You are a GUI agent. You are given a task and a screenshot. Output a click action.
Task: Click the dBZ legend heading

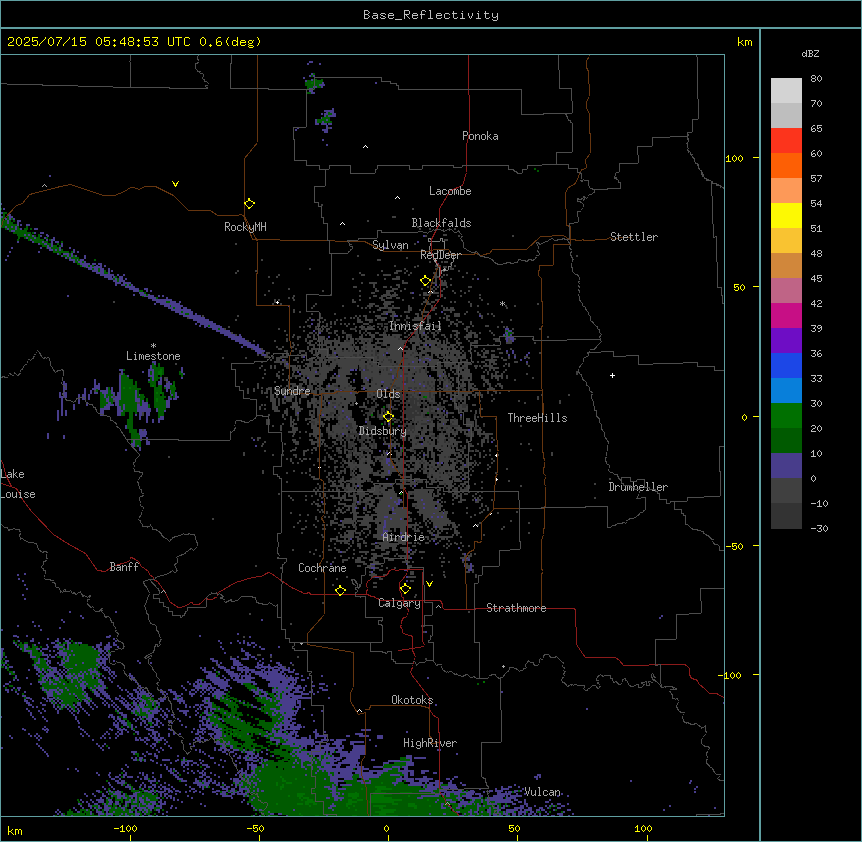click(810, 54)
